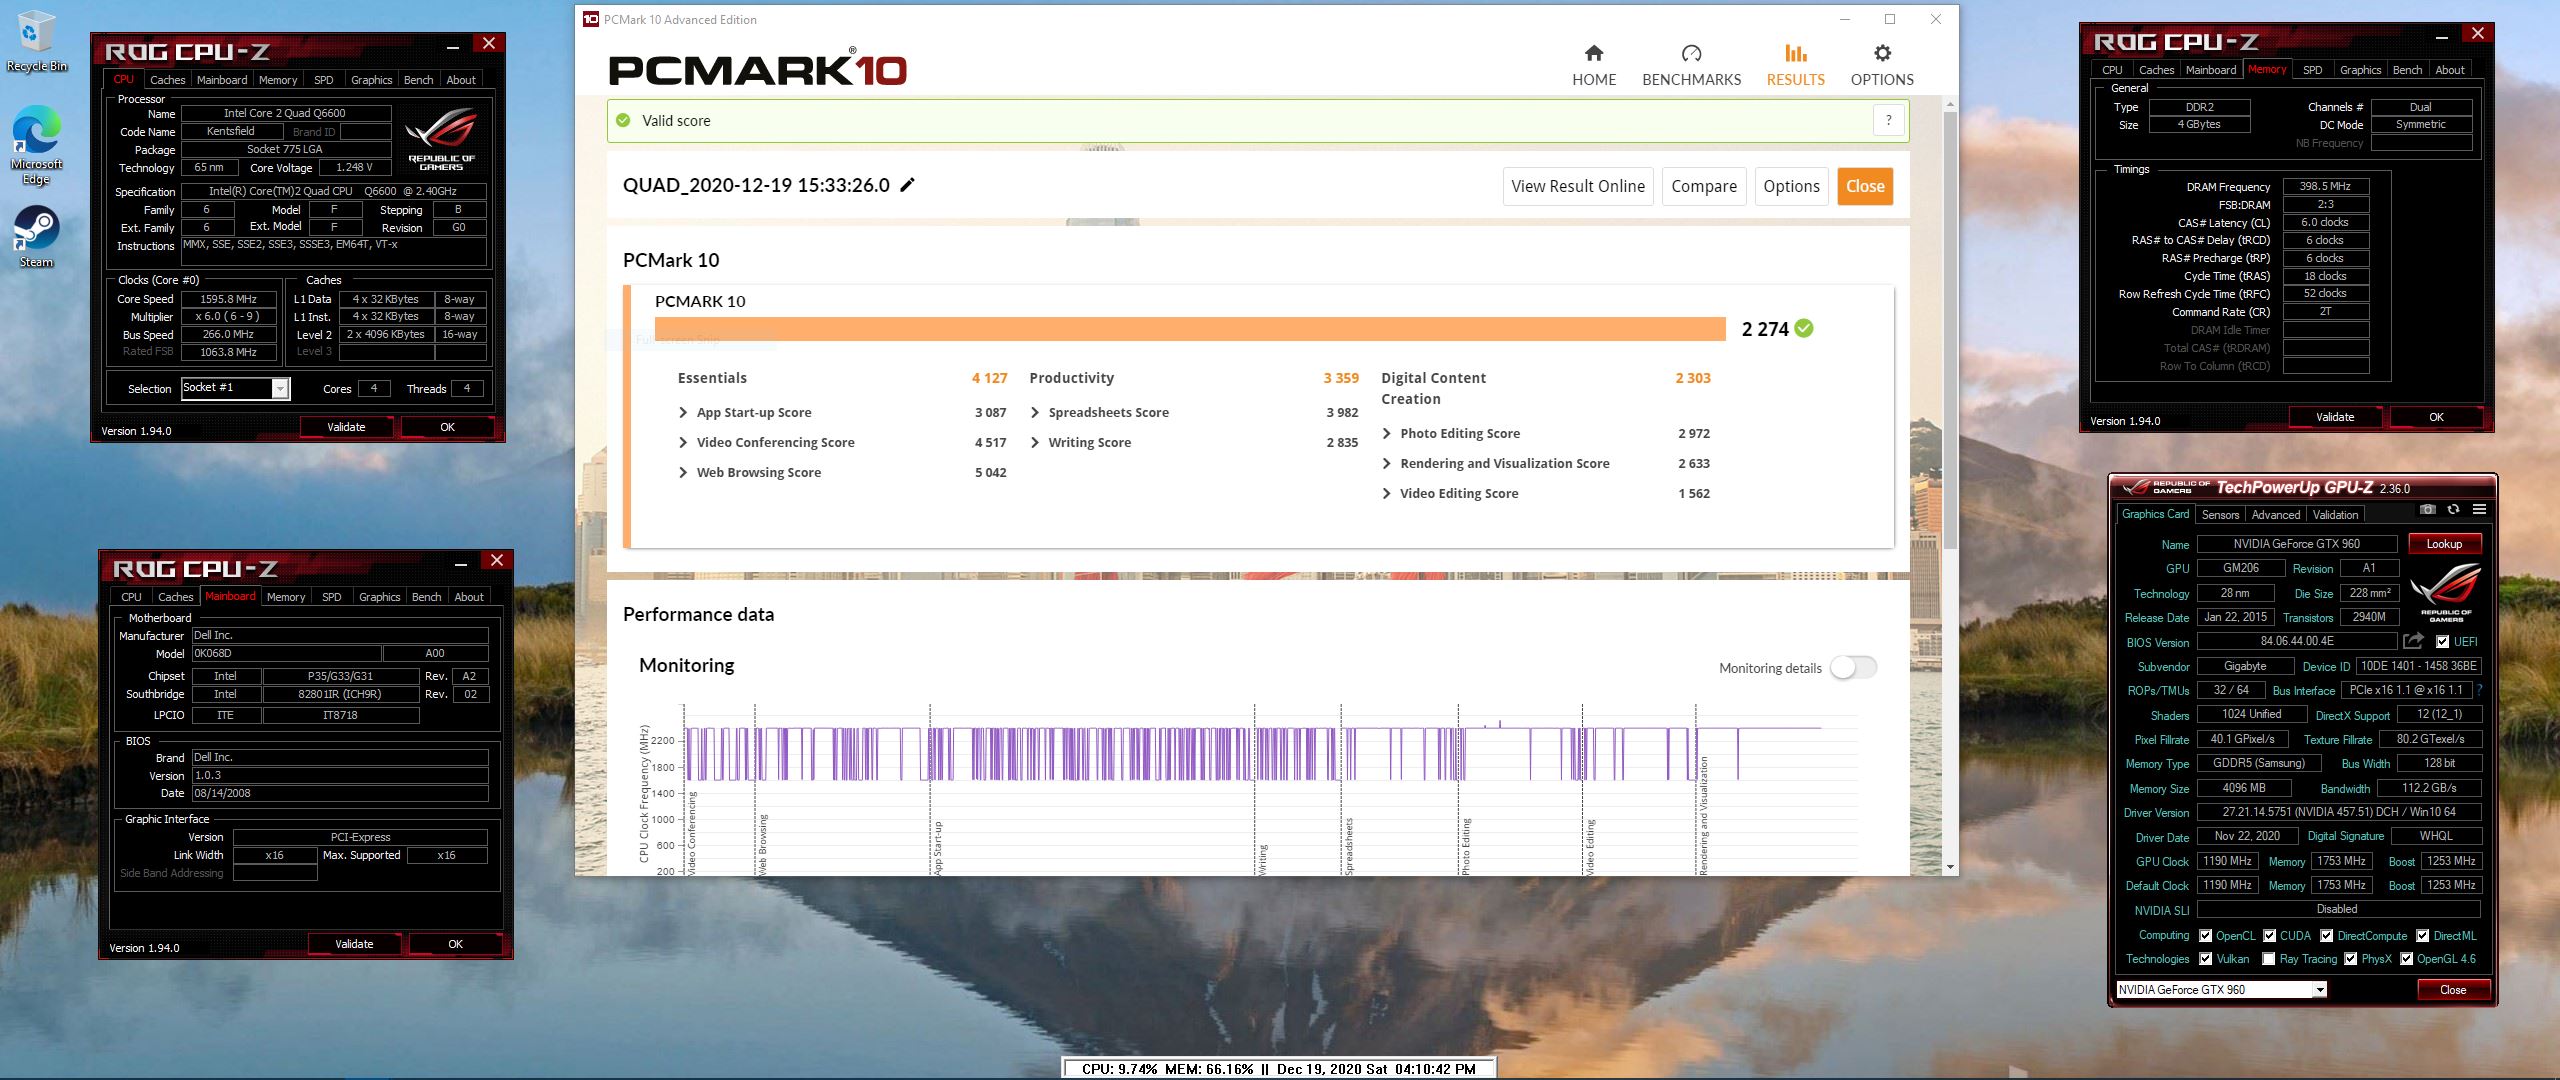Switch to Caches tab in top-left CPU-Z
This screenshot has height=1080, width=2560.
coord(167,80)
